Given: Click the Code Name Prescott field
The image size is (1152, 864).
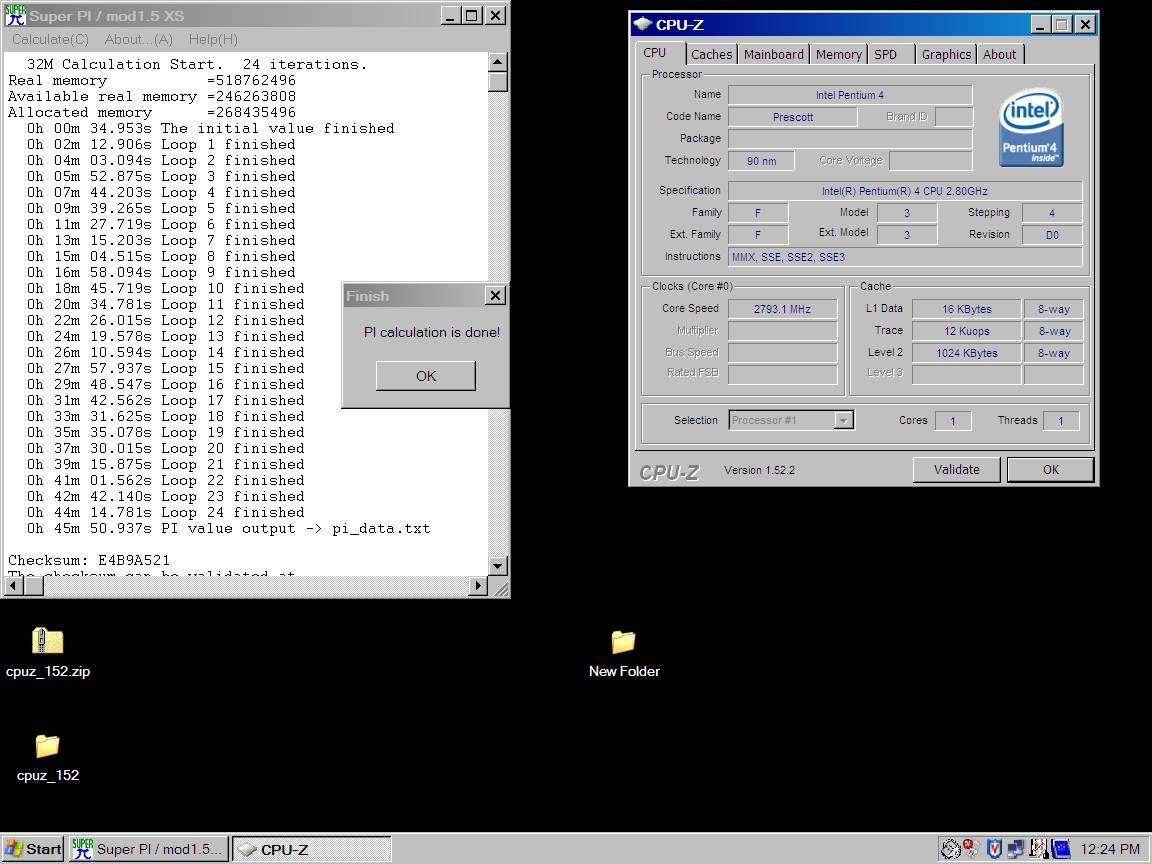Looking at the screenshot, I should (792, 117).
